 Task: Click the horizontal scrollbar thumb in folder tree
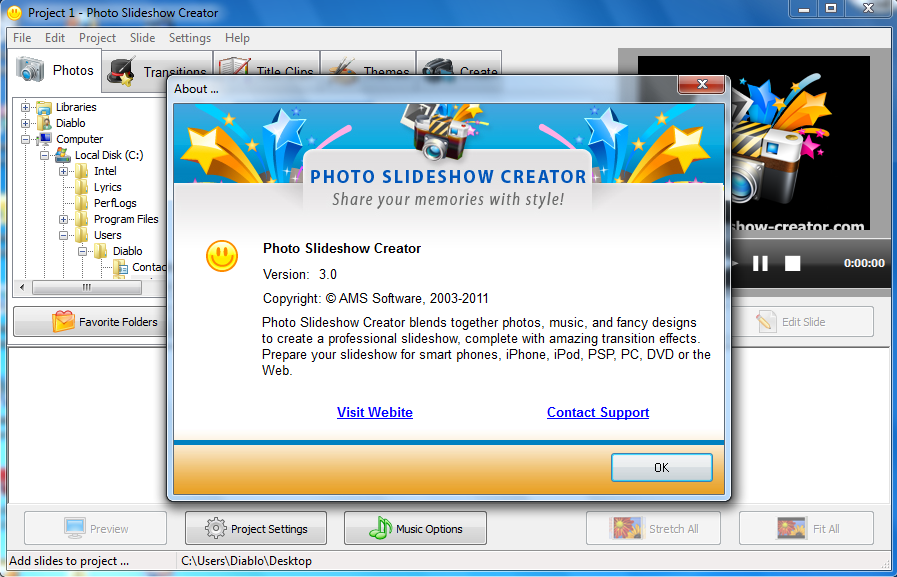click(87, 287)
